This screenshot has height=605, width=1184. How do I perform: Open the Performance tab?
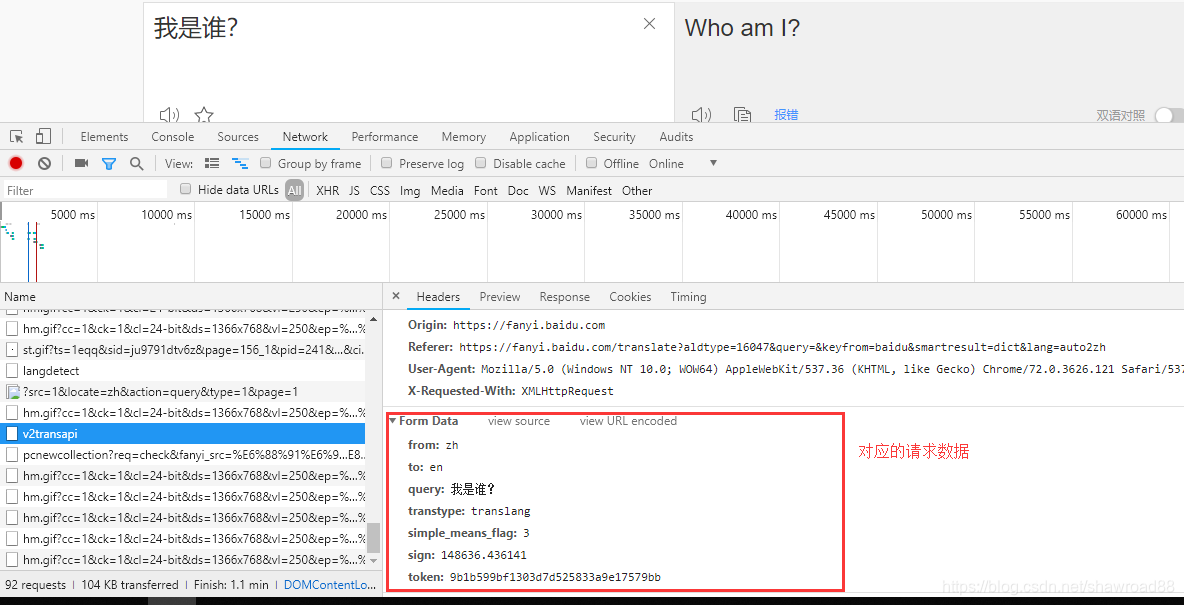click(384, 137)
